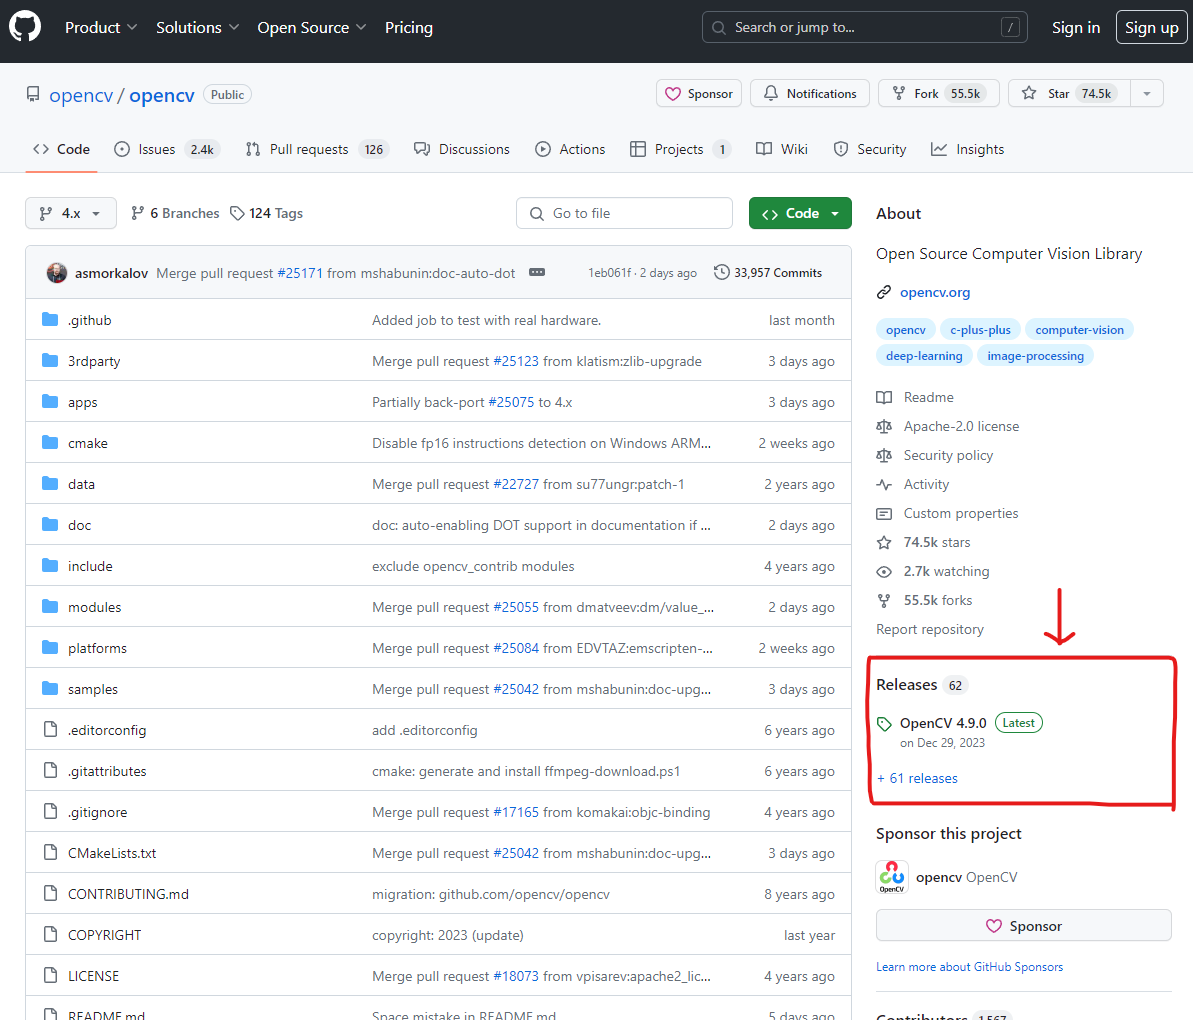The width and height of the screenshot is (1193, 1020).
Task: Click the COPYRIGHT file icon
Action: tap(50, 934)
